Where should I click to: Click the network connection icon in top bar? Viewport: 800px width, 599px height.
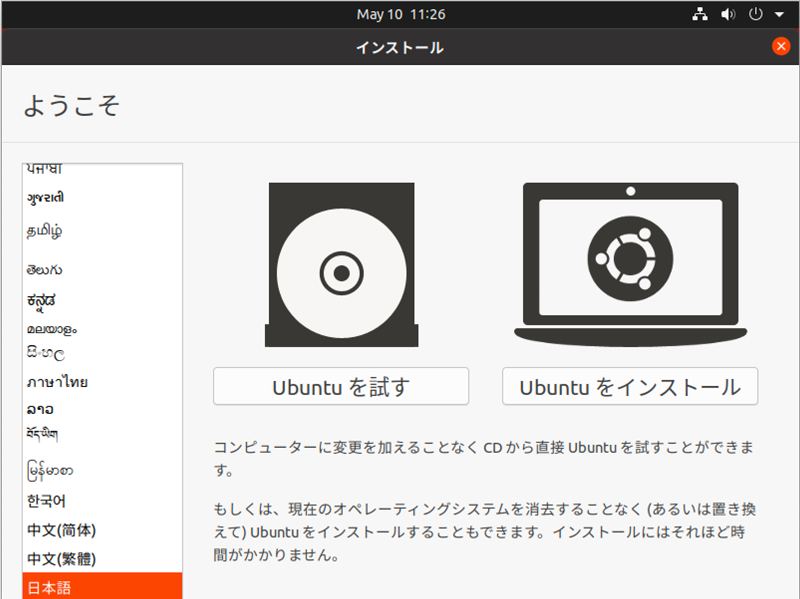(700, 14)
